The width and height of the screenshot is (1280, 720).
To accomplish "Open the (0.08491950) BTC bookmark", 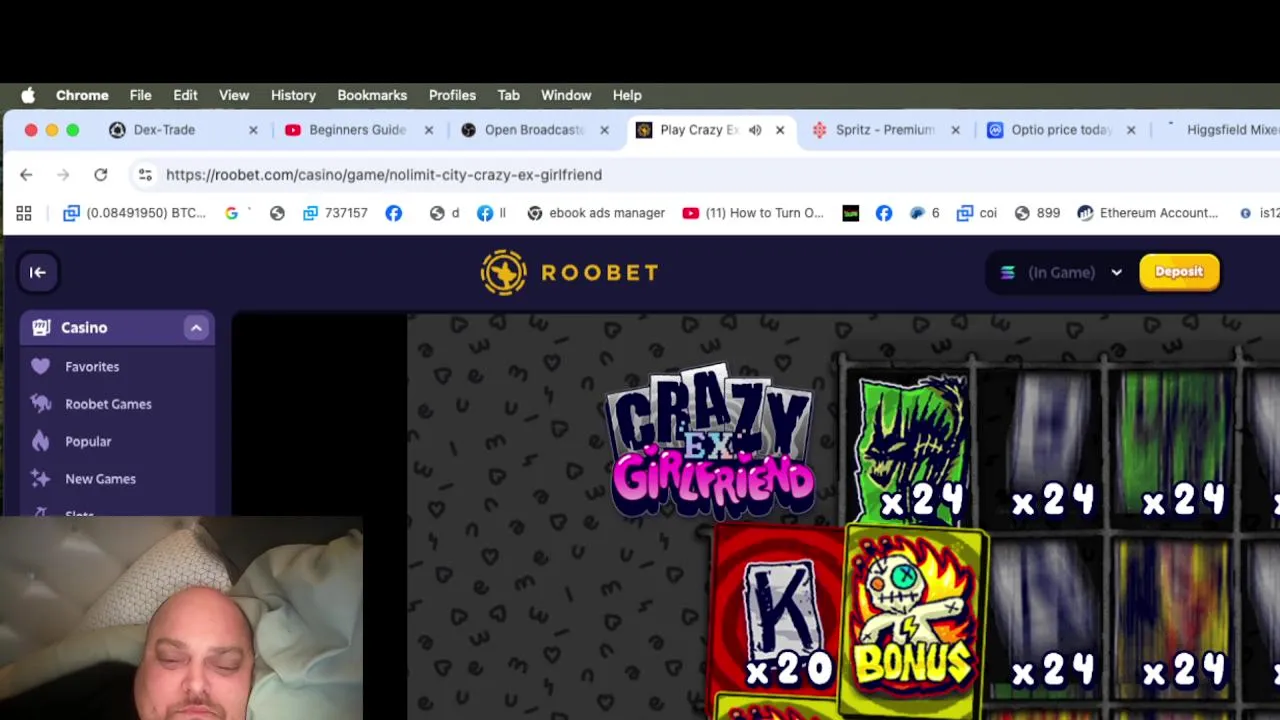I will click(134, 213).
